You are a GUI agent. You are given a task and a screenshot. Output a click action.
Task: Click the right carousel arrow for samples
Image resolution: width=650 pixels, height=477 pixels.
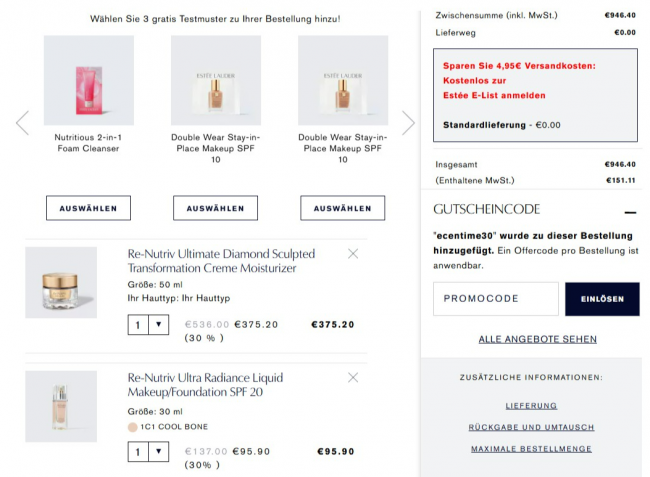(408, 123)
